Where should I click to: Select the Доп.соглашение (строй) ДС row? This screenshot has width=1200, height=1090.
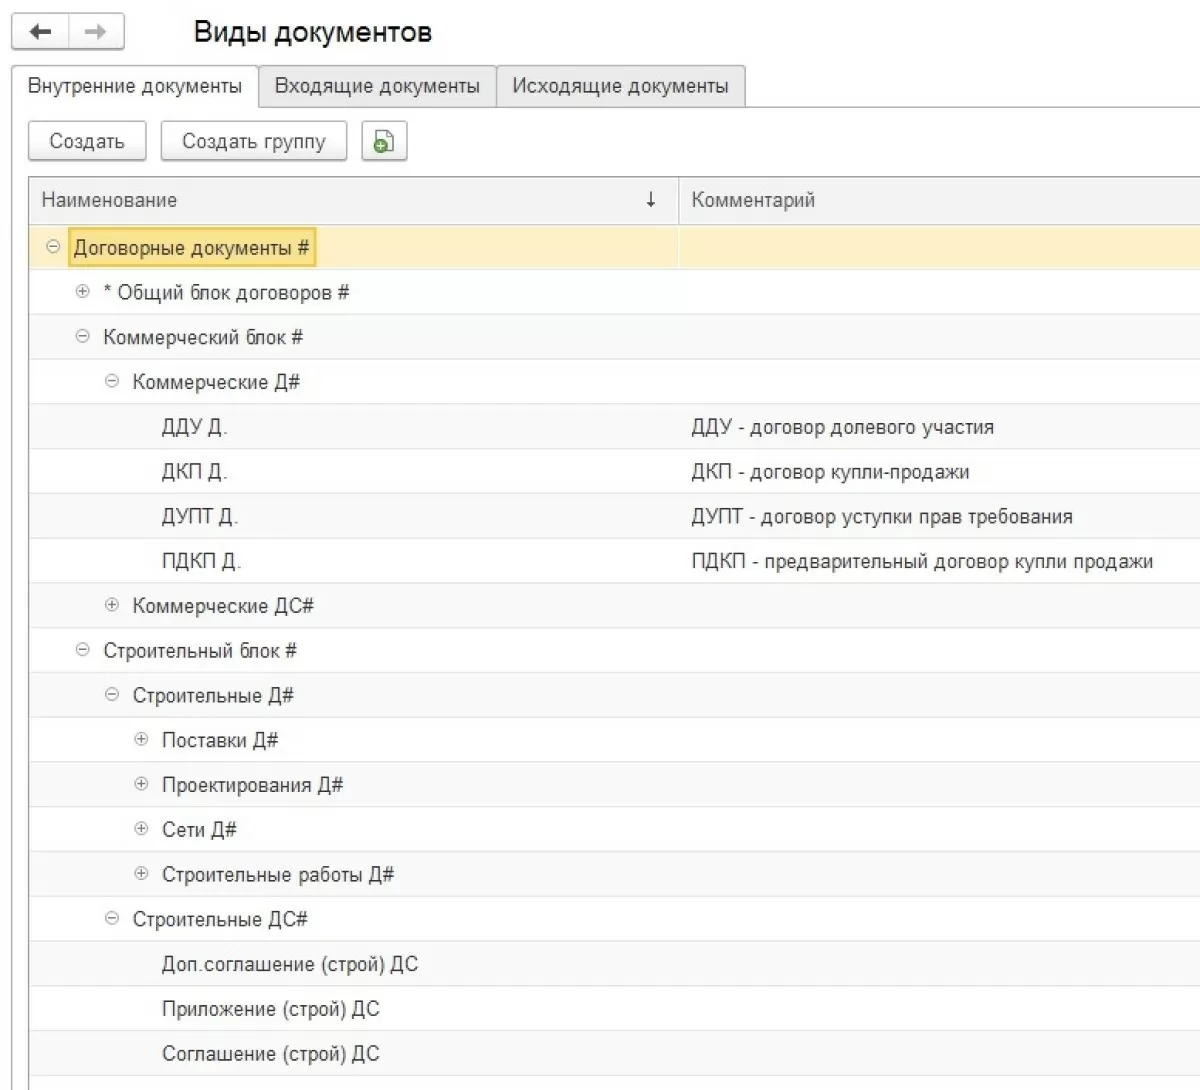[x=290, y=964]
